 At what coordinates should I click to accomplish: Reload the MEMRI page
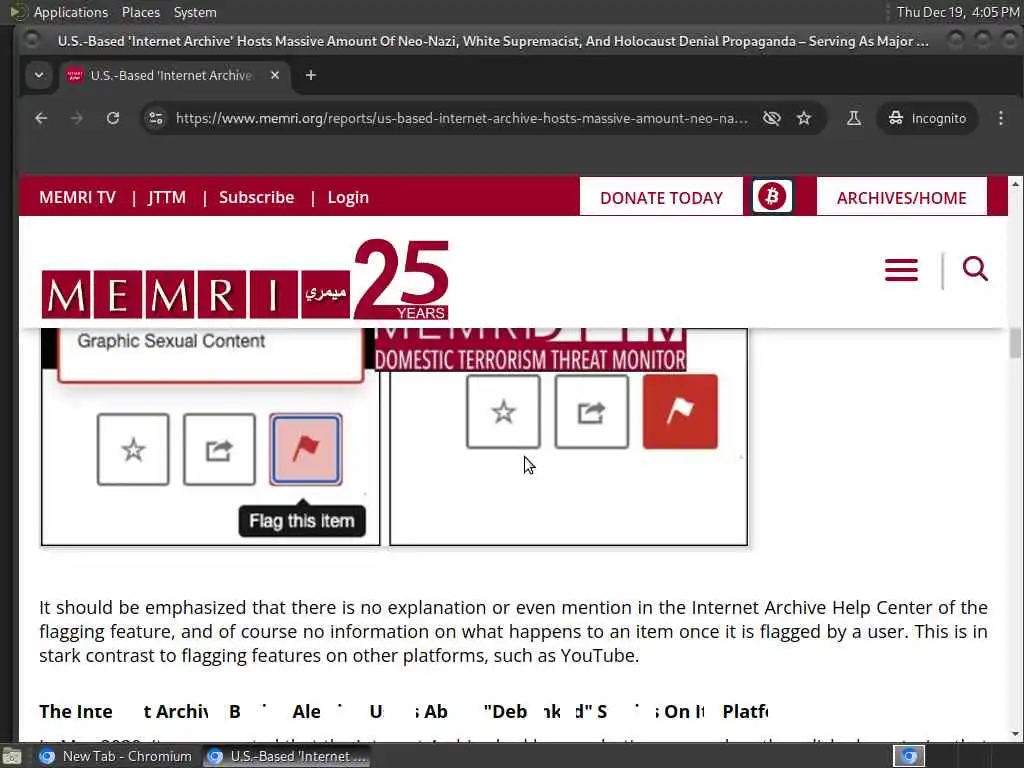113,118
